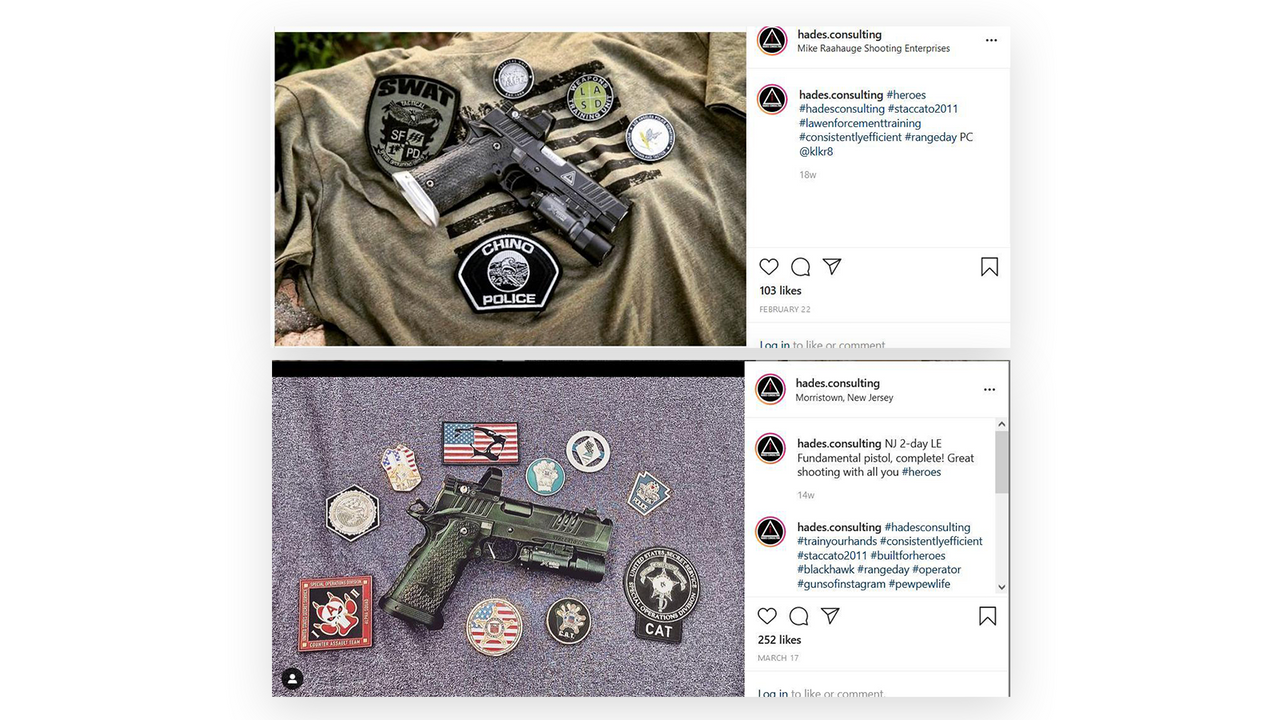This screenshot has height=720, width=1280.
Task: Open comments on the top post
Action: click(x=801, y=267)
